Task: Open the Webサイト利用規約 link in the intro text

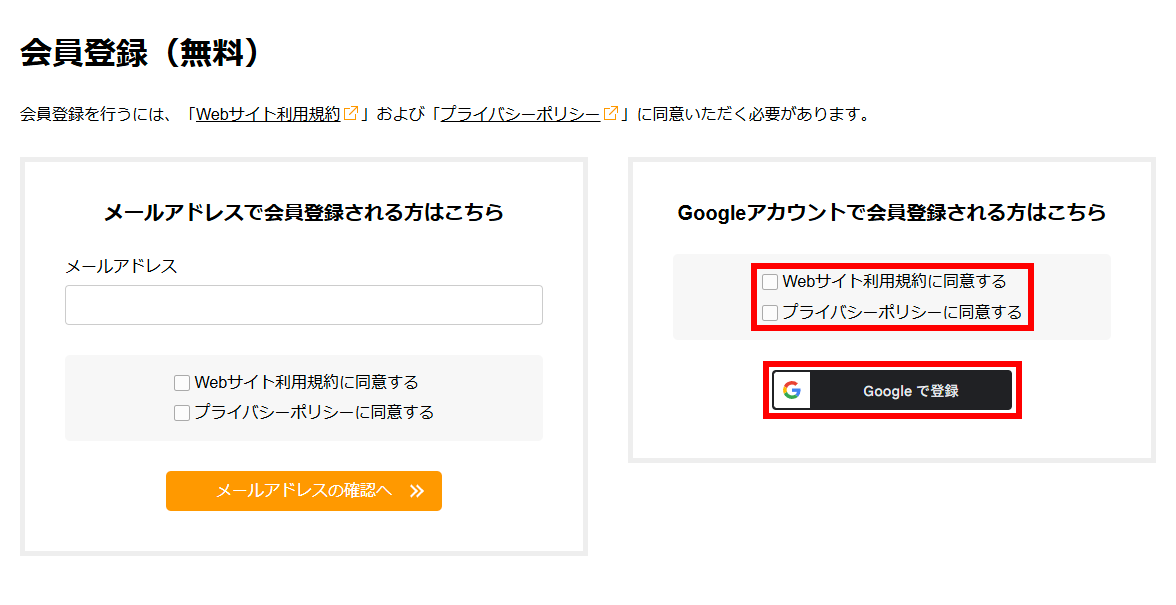Action: (267, 114)
